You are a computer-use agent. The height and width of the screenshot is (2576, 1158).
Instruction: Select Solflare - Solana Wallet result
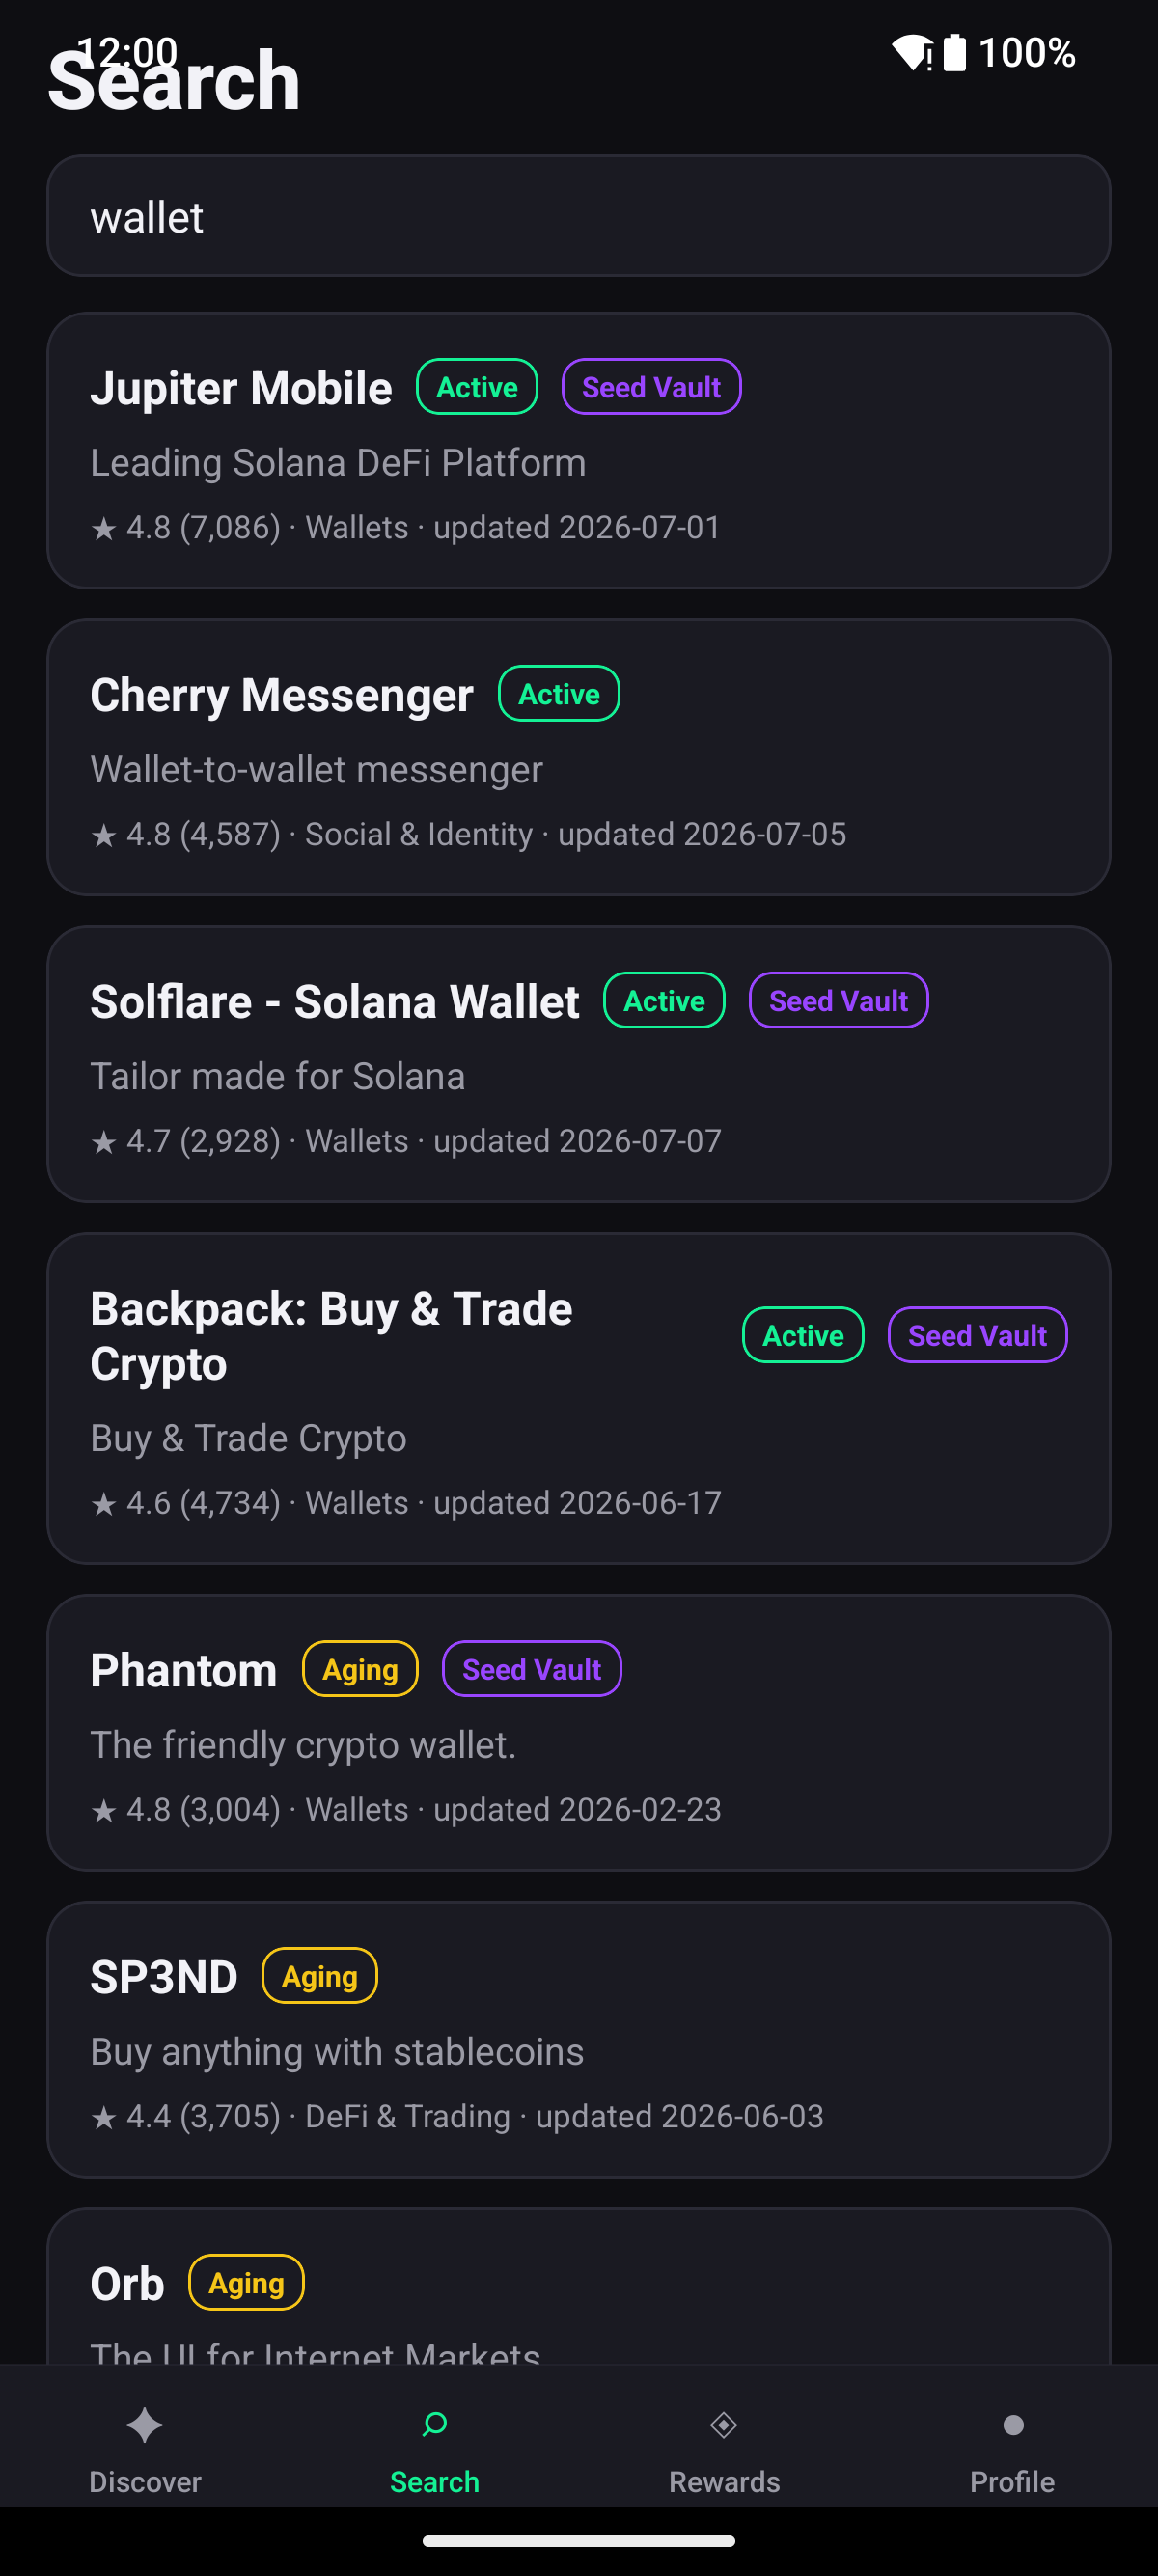[x=579, y=1064]
